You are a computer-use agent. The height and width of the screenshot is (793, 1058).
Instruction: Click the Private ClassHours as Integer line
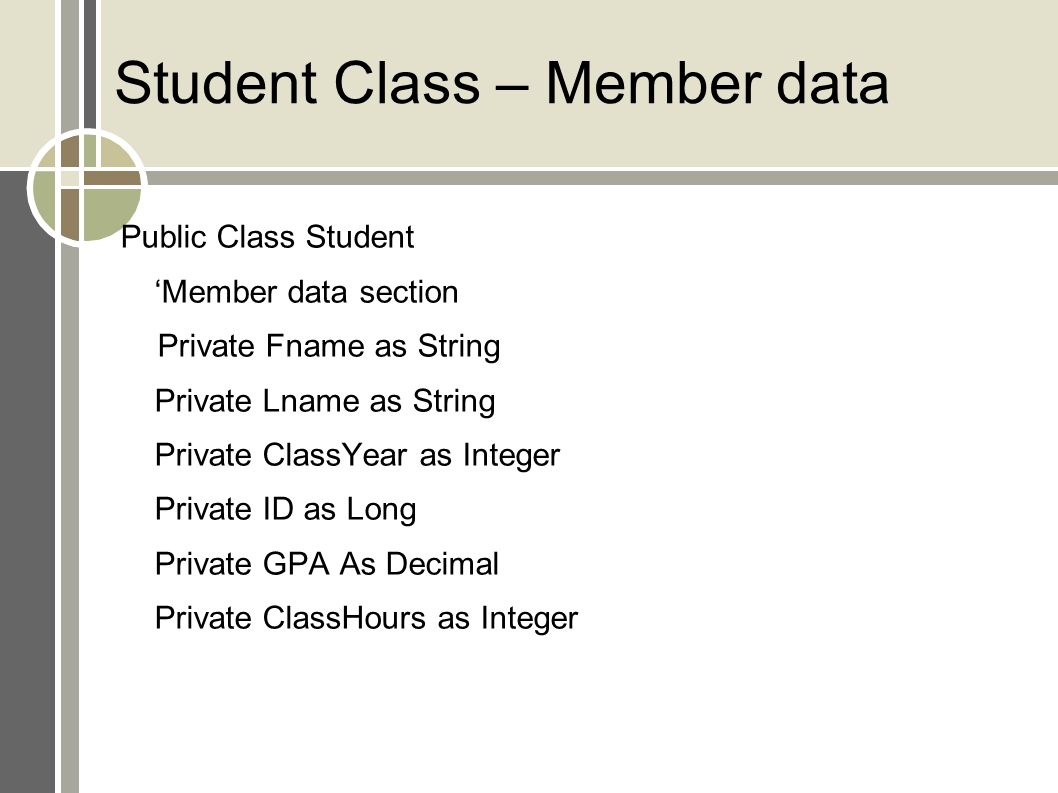[x=366, y=618]
